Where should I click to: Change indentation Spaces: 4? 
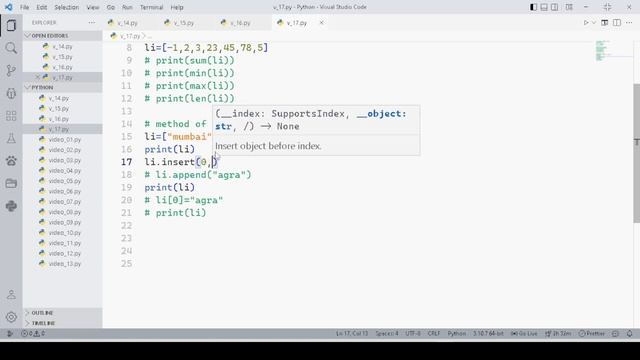[387, 333]
